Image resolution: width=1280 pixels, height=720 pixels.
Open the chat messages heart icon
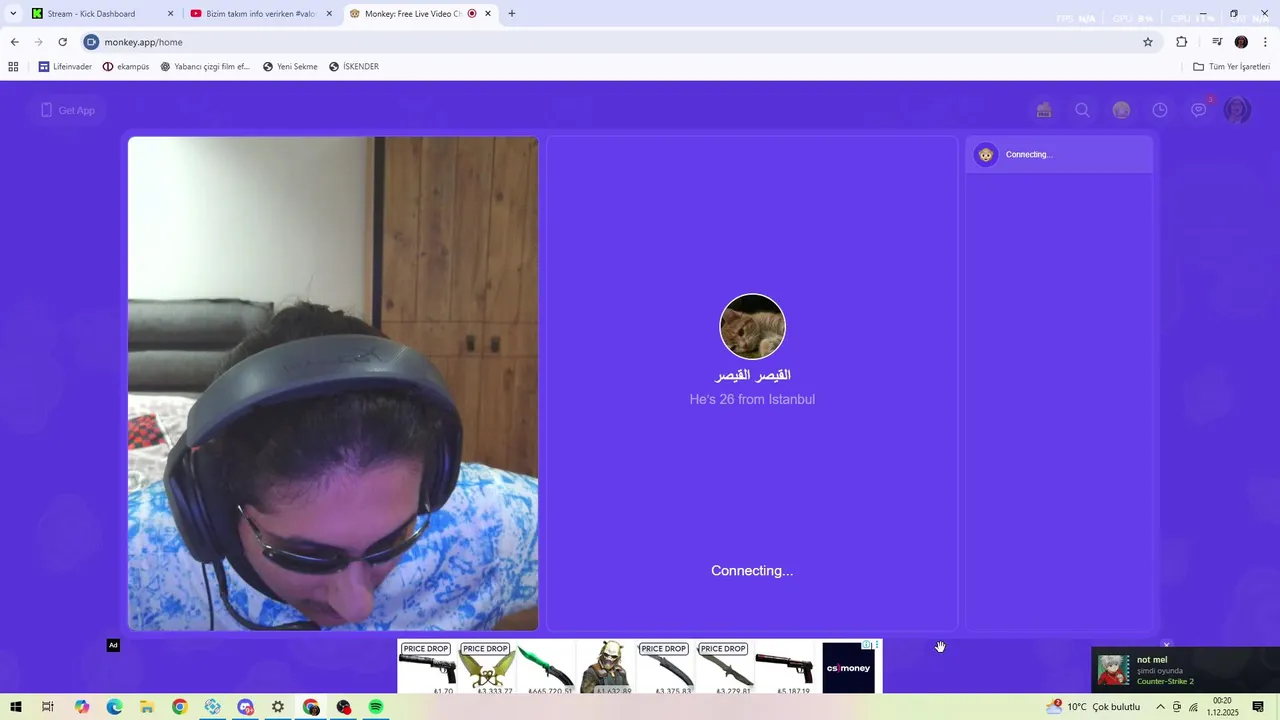click(x=1199, y=110)
